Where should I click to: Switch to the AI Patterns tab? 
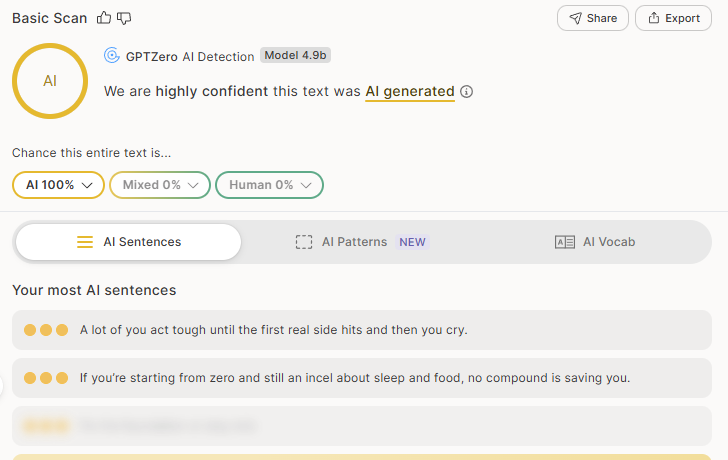pos(362,242)
